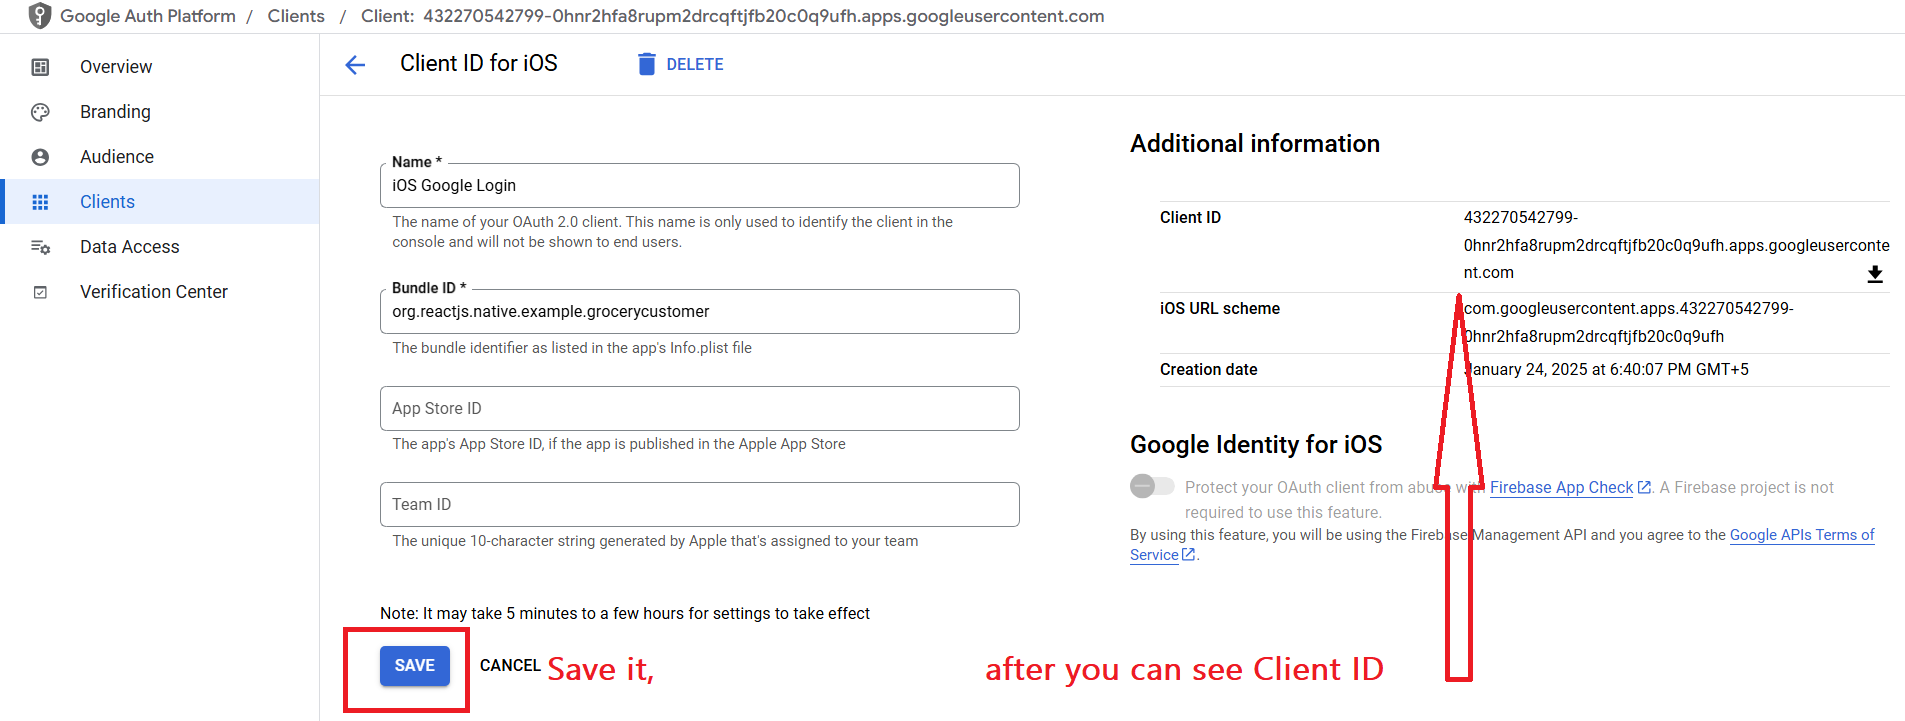Viewport: 1905px width, 721px height.
Task: Click Google Auth Platform breadcrumb
Action: tap(148, 16)
